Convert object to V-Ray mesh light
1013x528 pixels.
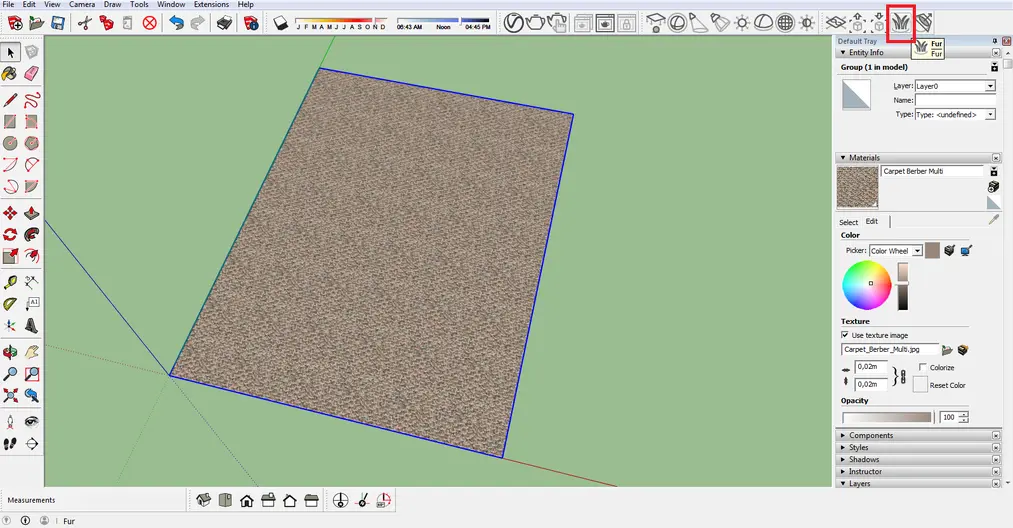pyautogui.click(x=785, y=23)
